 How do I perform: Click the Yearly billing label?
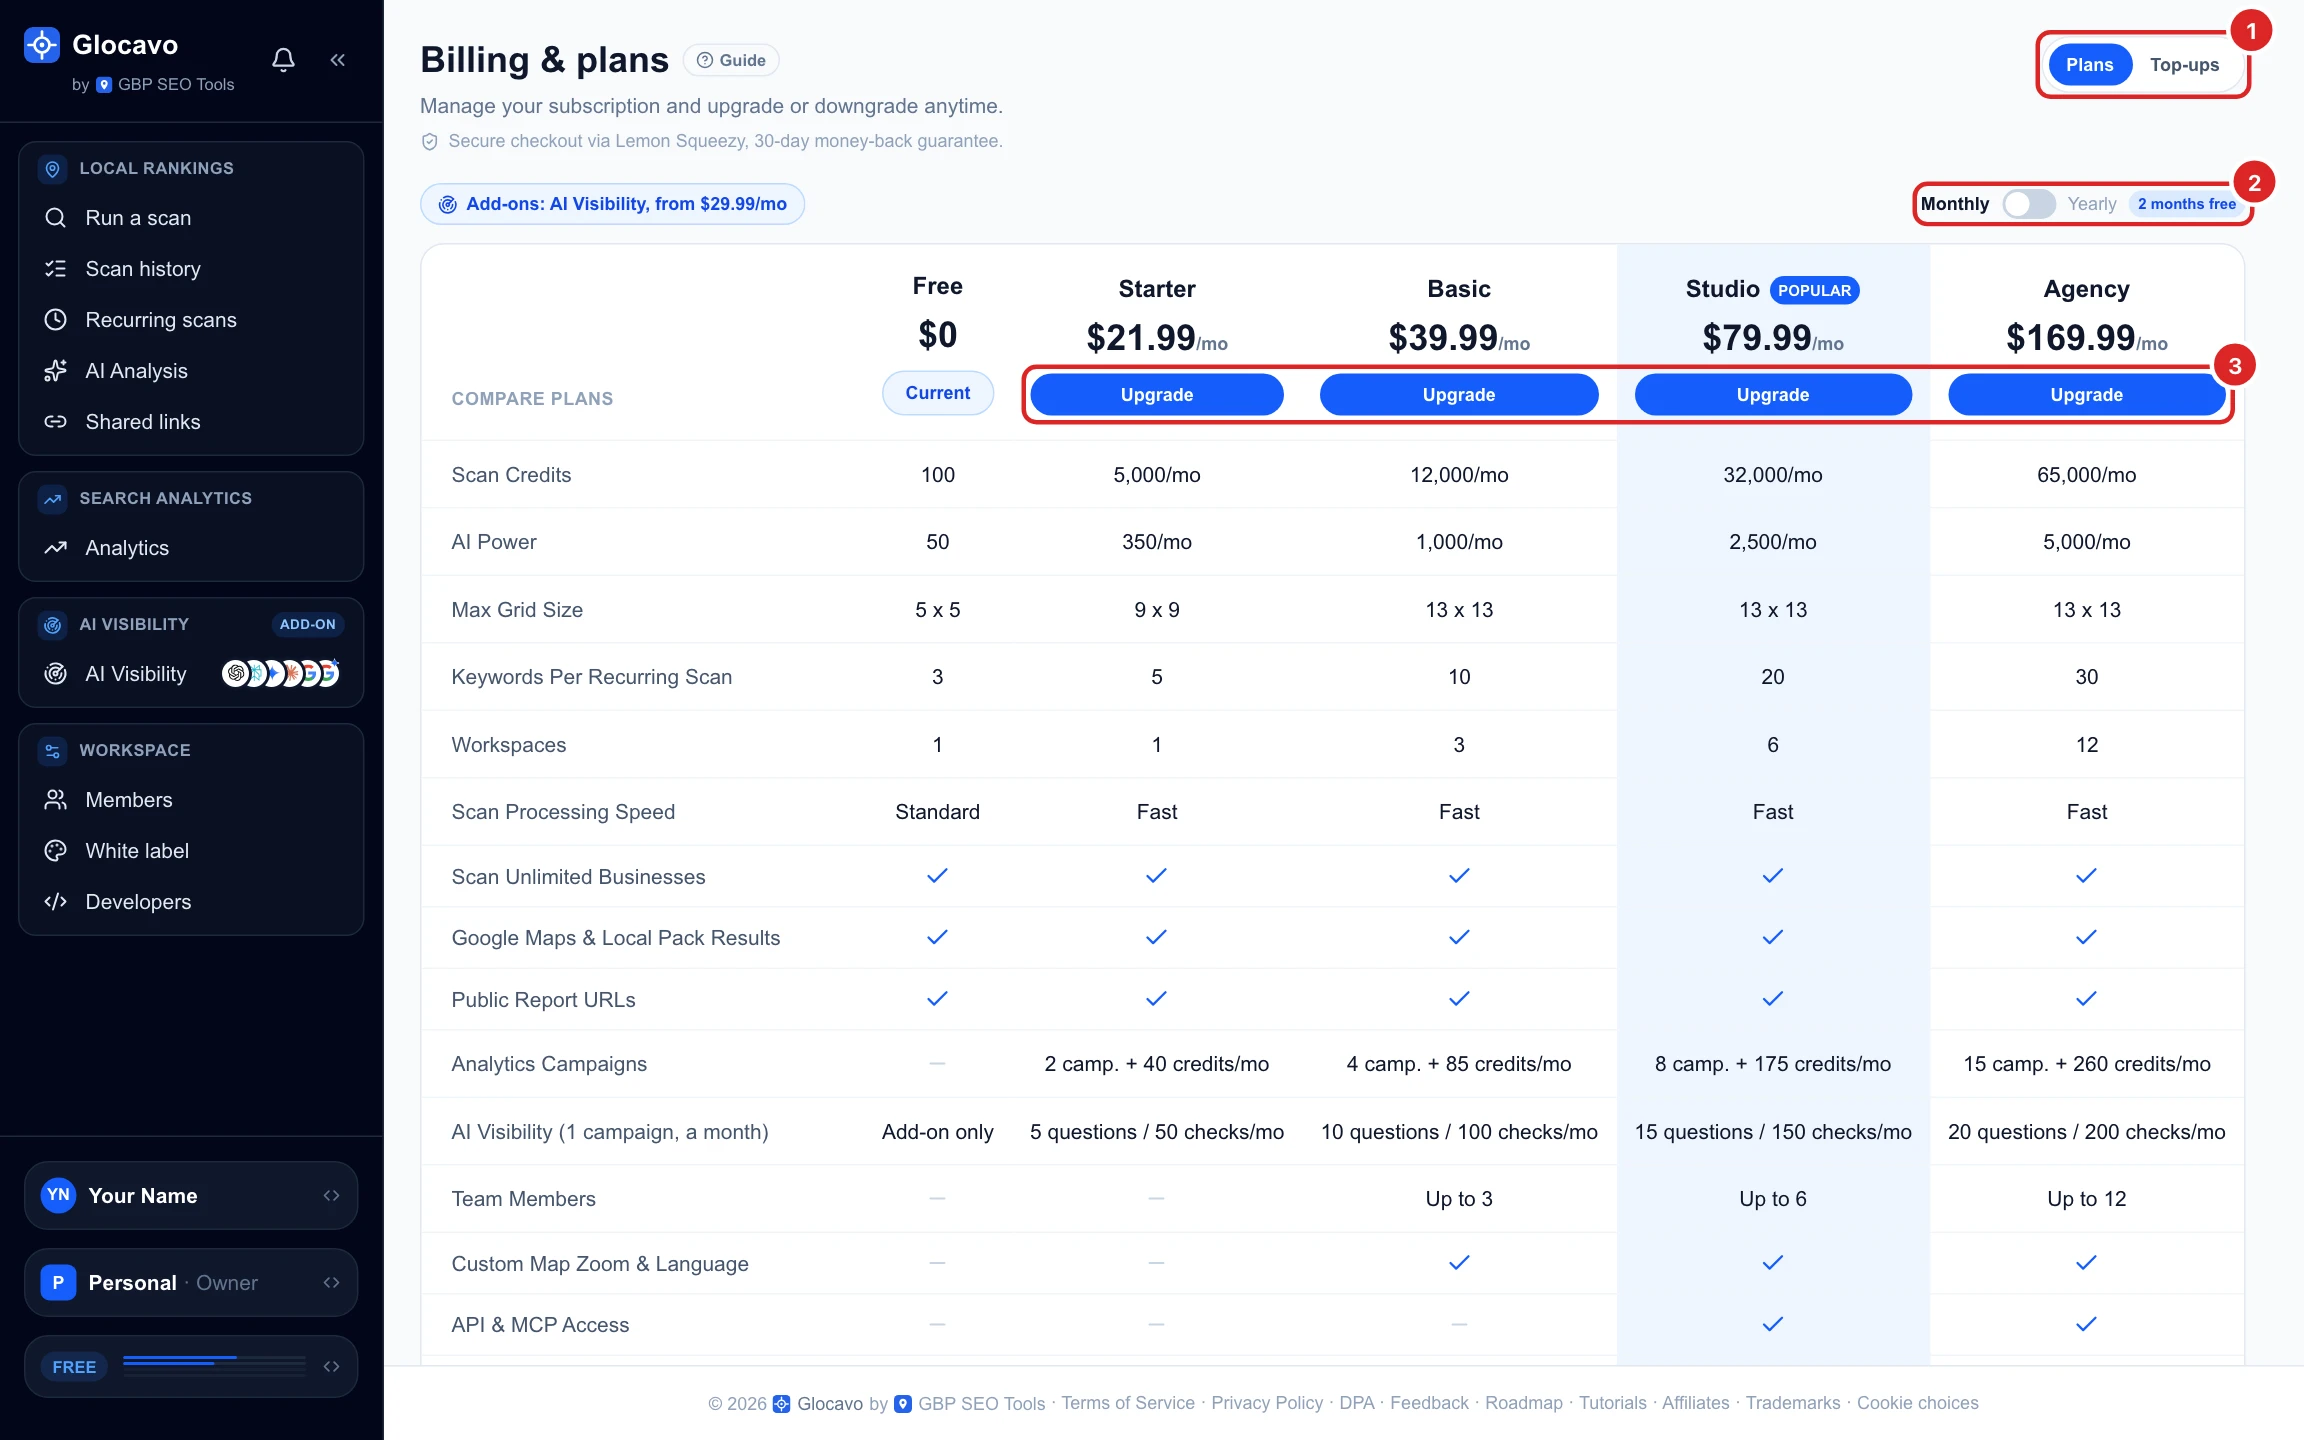coord(2092,204)
